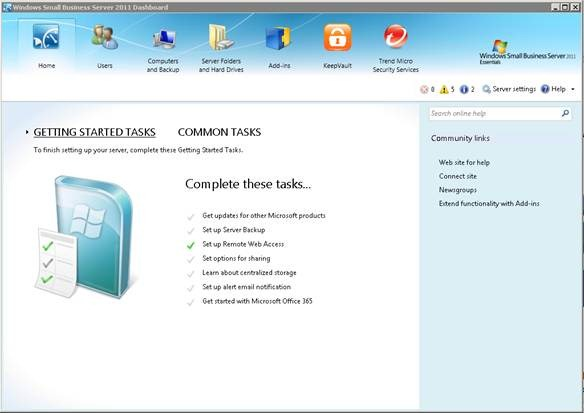Open Get started with Microsoft Office 365
Image resolution: width=584 pixels, height=413 pixels.
point(257,301)
